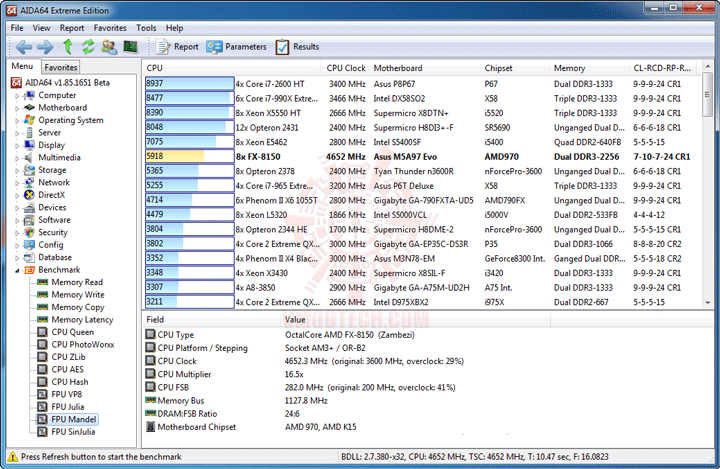
Task: Click the Forward navigation arrow
Action: (x=45, y=47)
